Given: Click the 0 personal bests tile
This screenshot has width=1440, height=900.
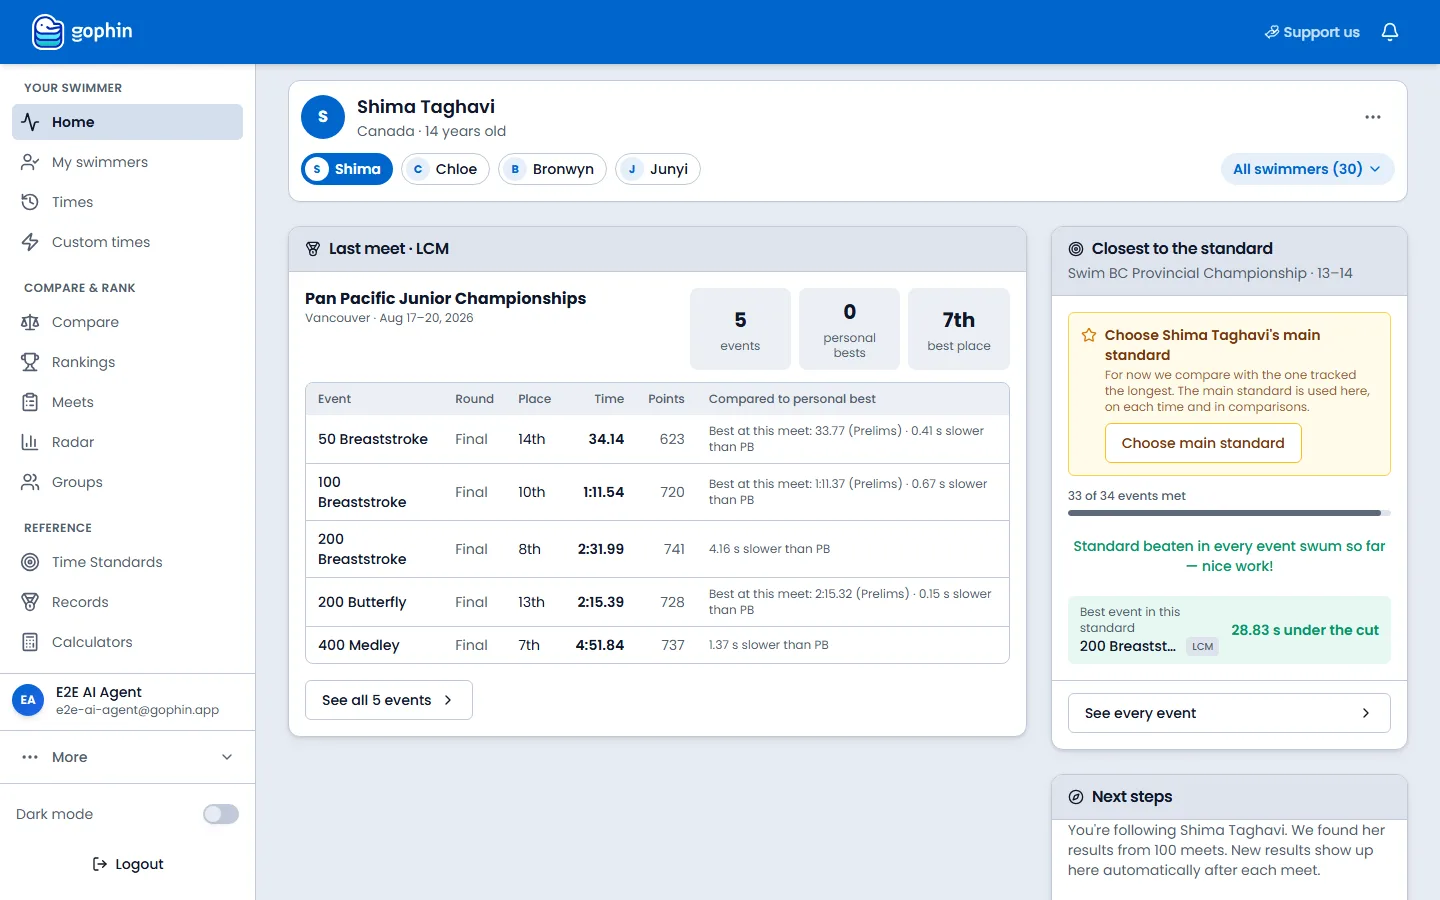Looking at the screenshot, I should click(849, 329).
